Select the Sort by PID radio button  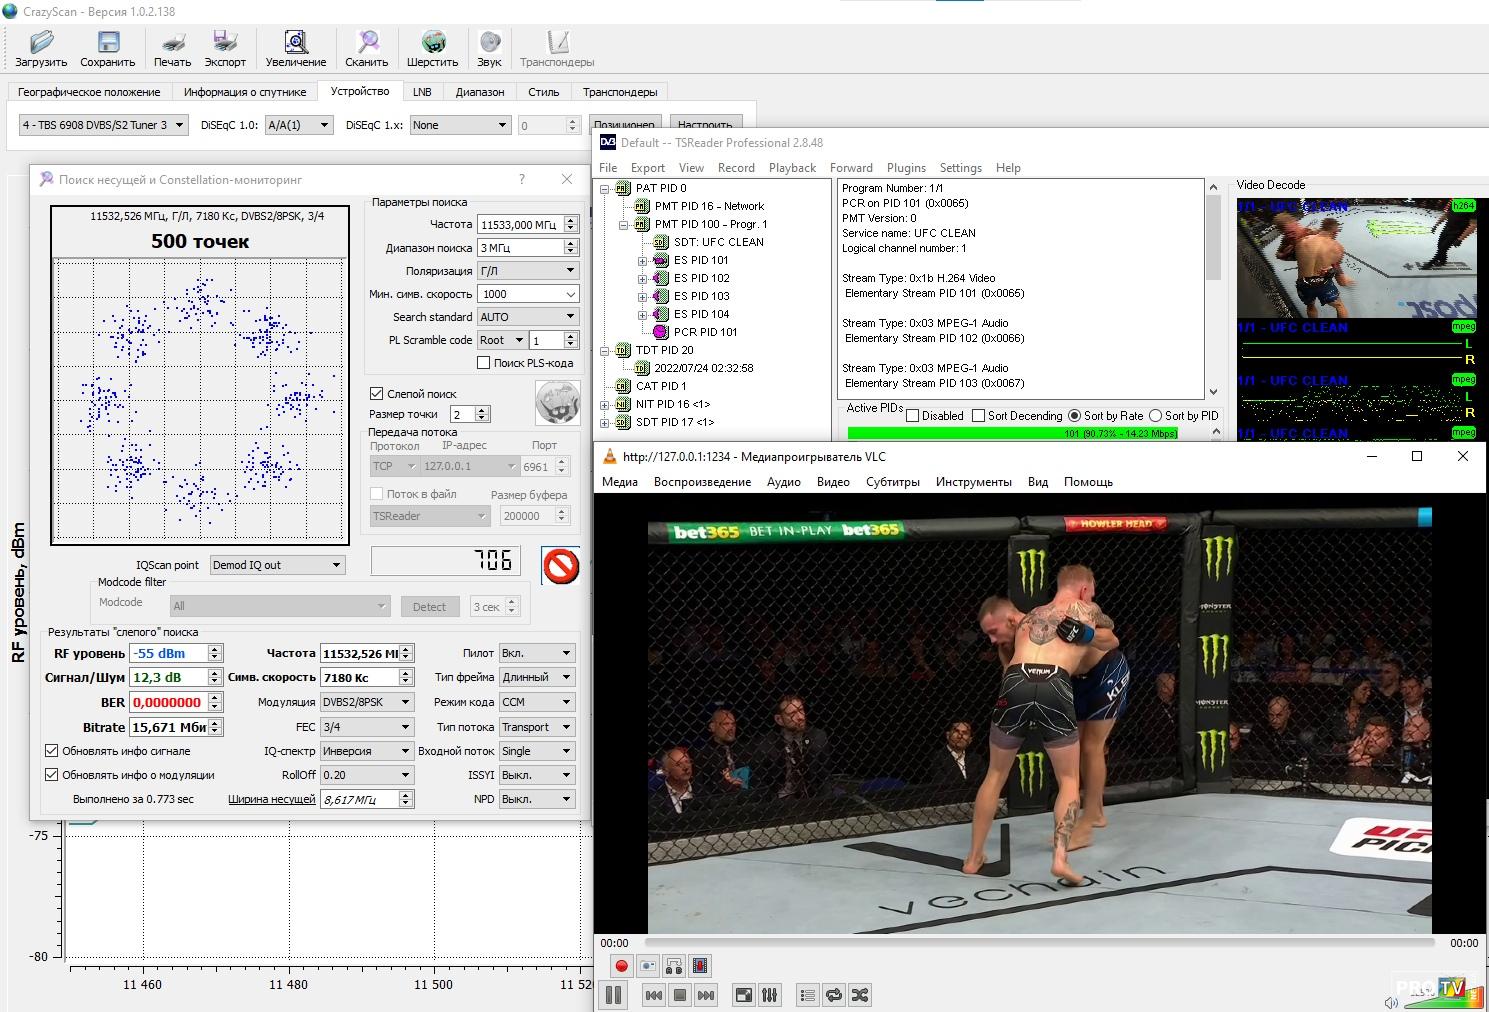coord(1156,416)
